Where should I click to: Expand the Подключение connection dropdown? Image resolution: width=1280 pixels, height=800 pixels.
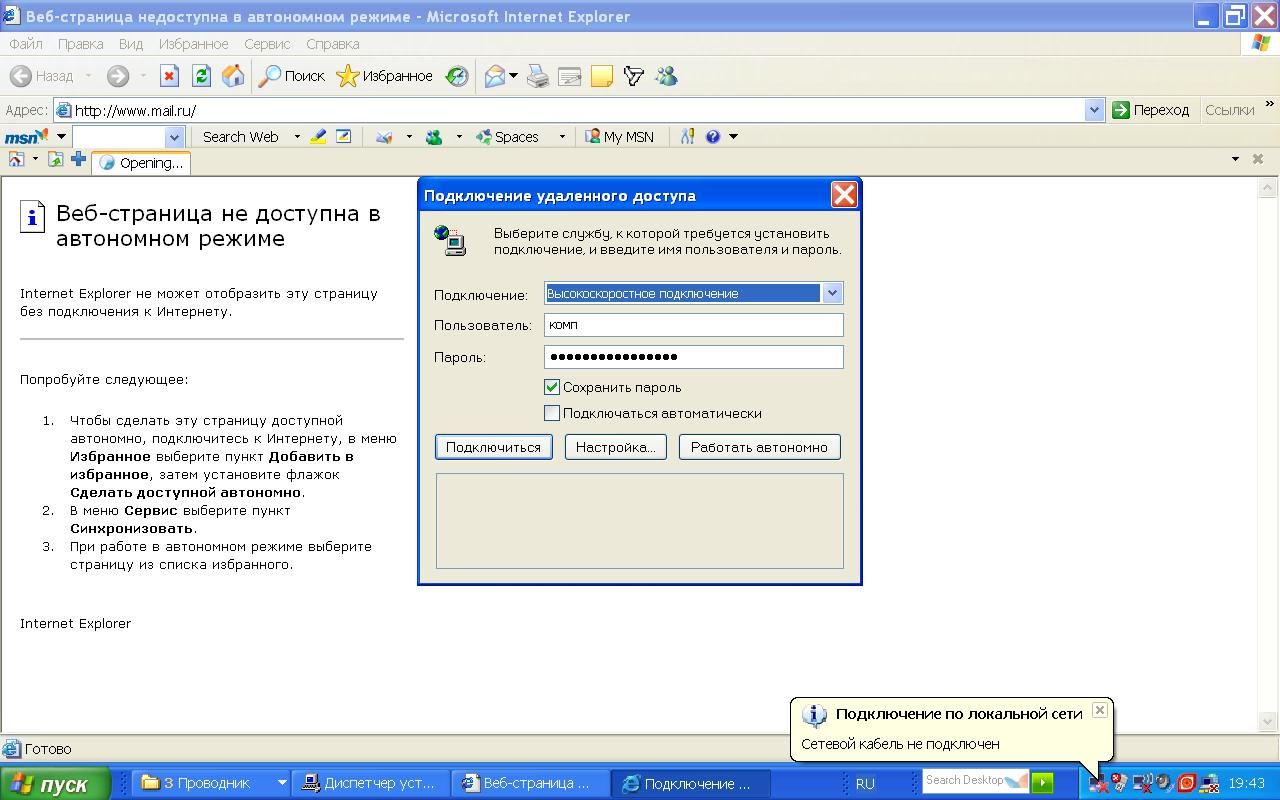coord(832,293)
